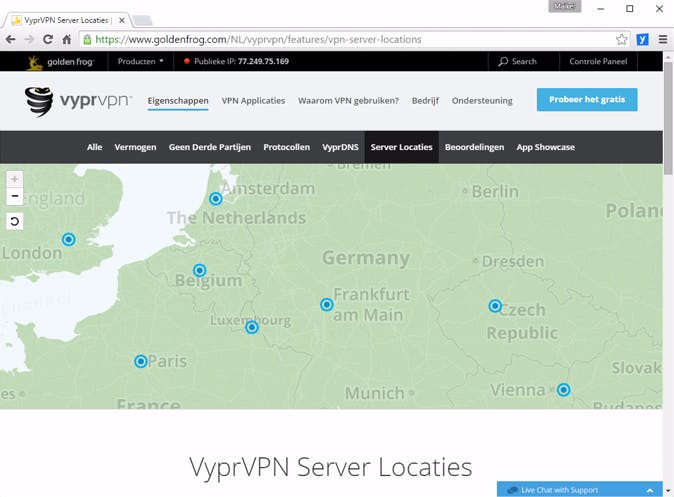Zoom out on the map

click(15, 196)
